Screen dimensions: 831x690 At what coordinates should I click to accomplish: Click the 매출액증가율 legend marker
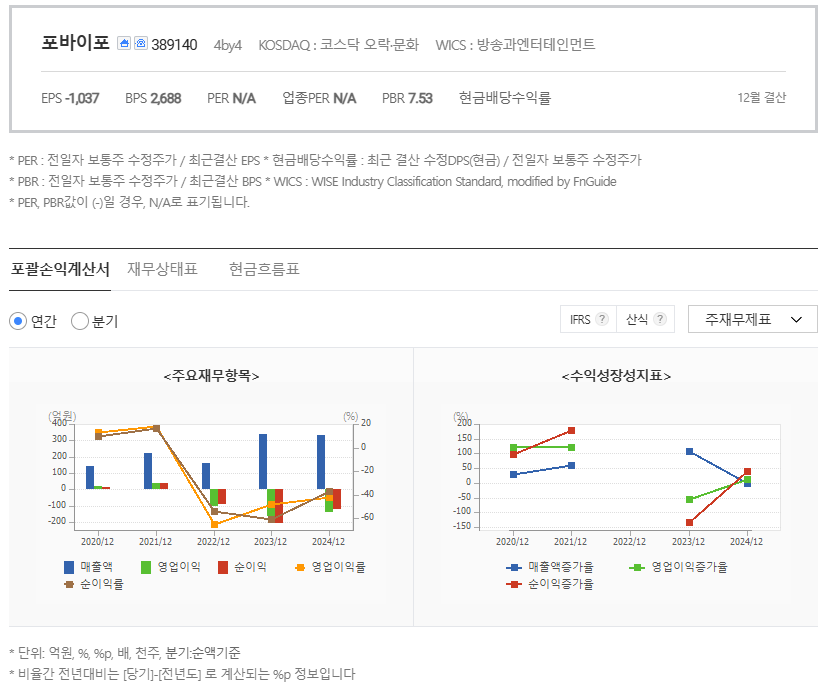click(x=513, y=568)
